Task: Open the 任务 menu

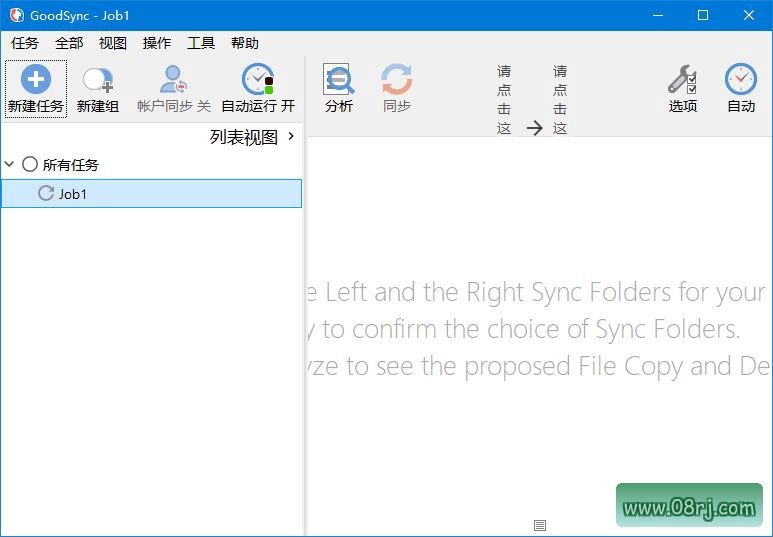Action: pyautogui.click(x=25, y=43)
